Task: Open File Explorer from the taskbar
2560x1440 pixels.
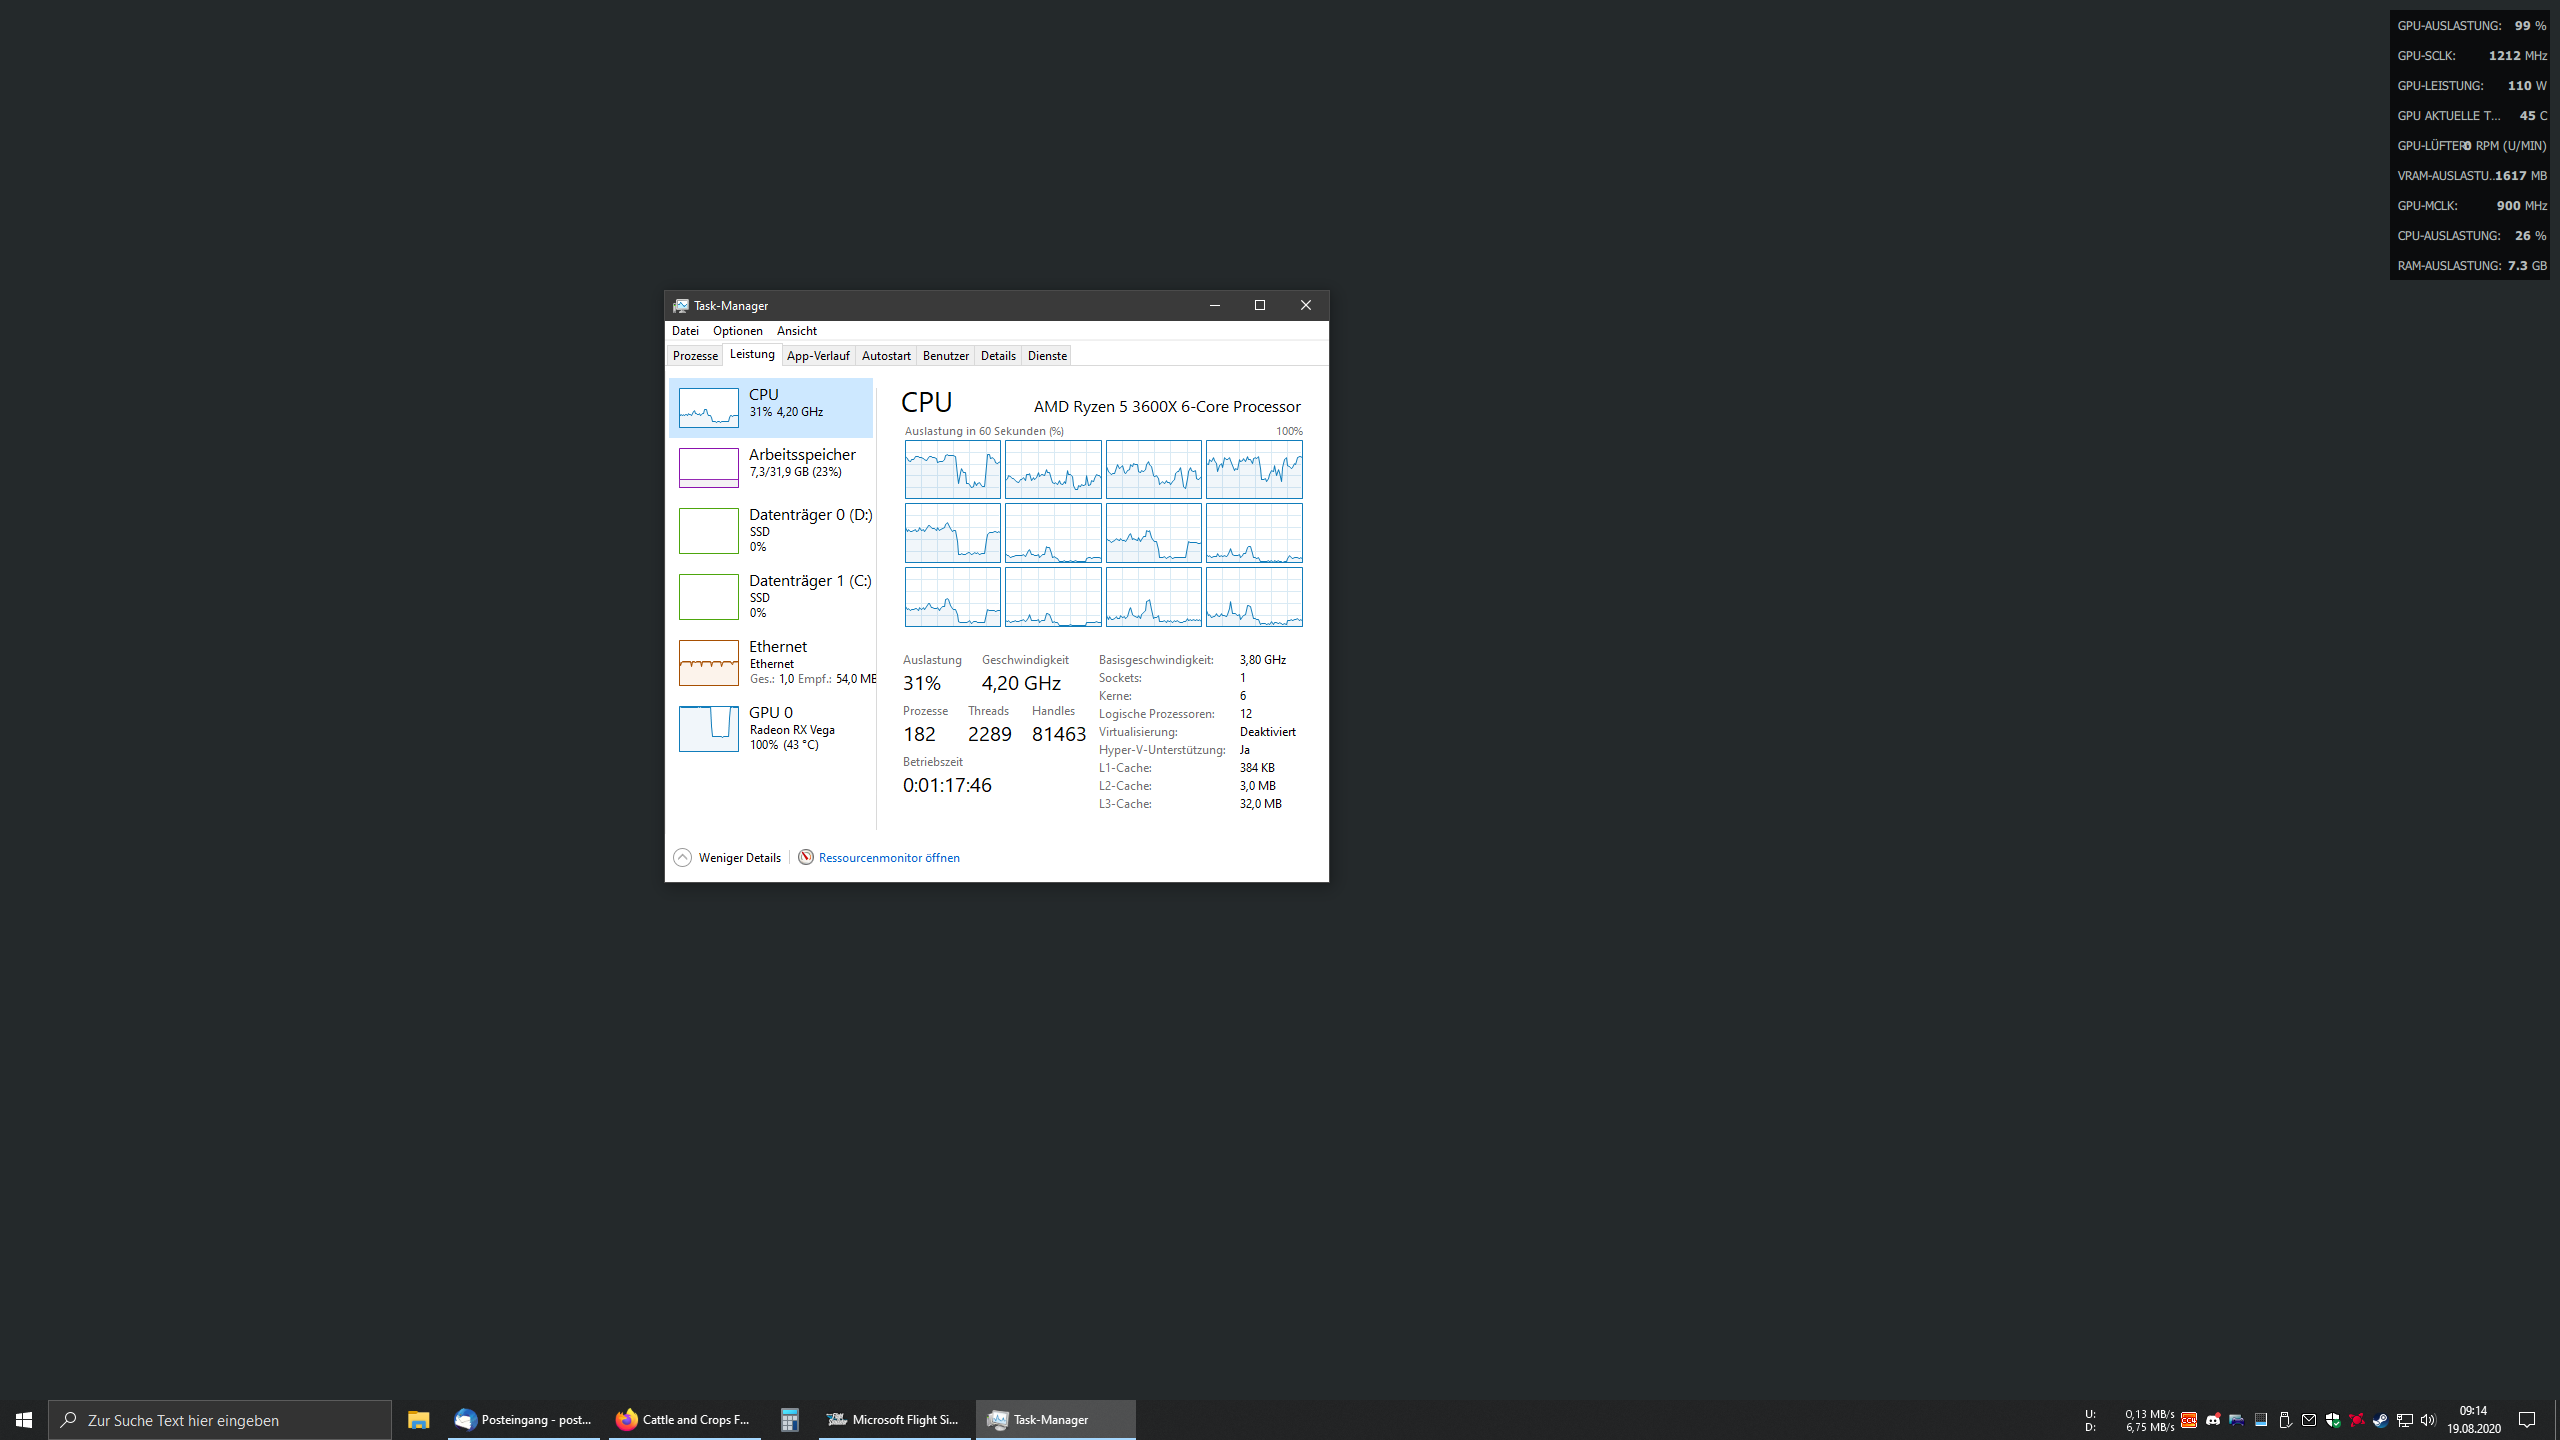Action: pyautogui.click(x=418, y=1420)
